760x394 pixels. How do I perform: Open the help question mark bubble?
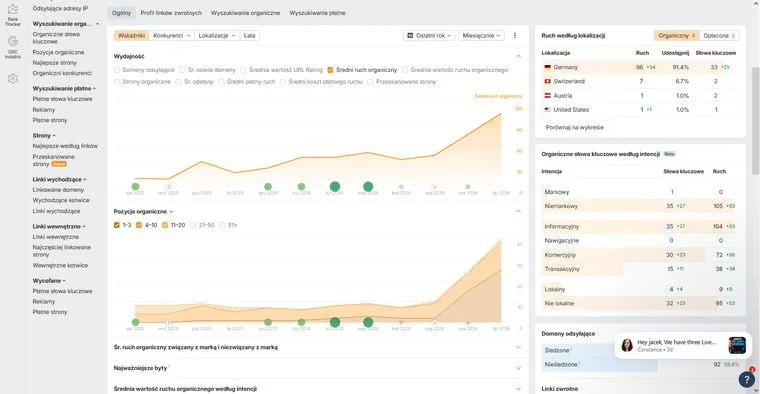point(746,379)
